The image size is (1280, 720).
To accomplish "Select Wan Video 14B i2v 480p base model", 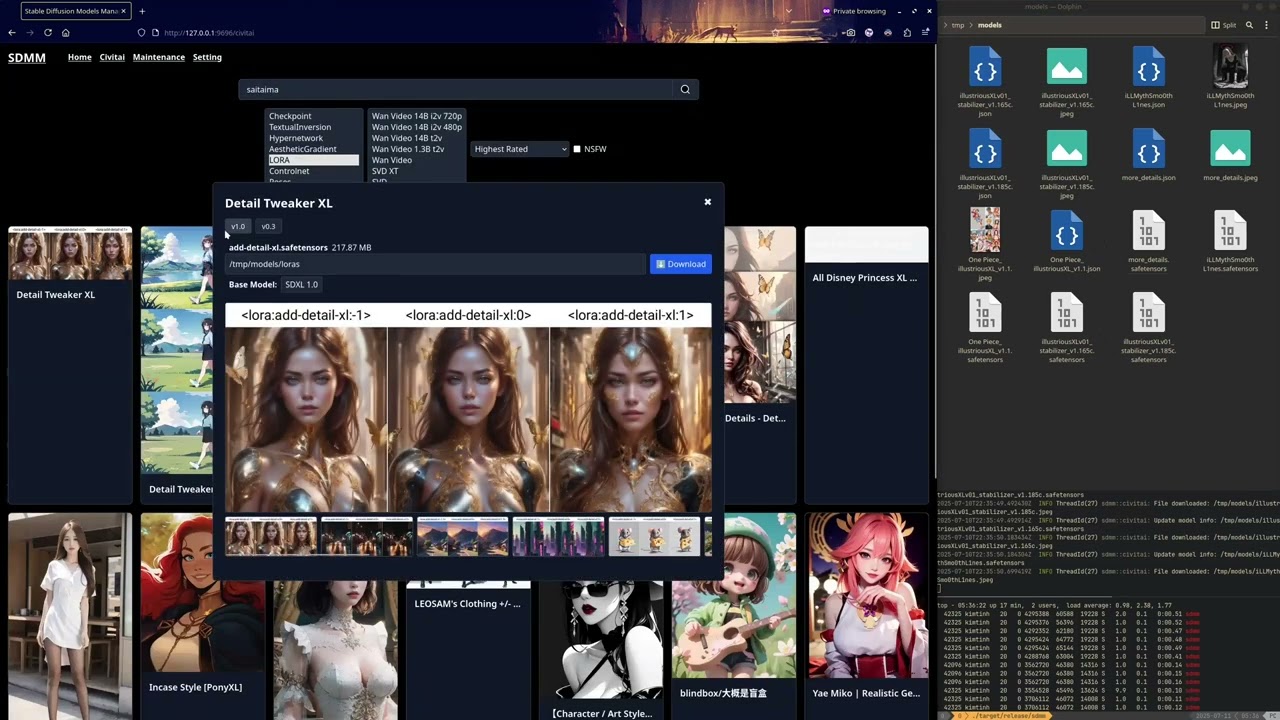I will 416,127.
